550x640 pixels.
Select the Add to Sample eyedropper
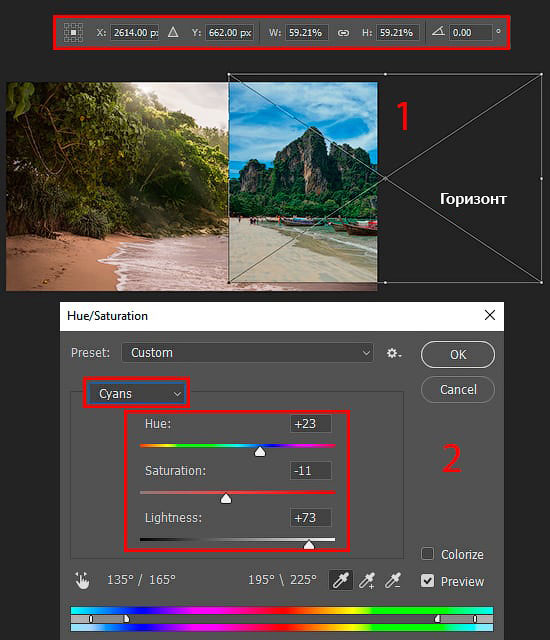point(367,580)
